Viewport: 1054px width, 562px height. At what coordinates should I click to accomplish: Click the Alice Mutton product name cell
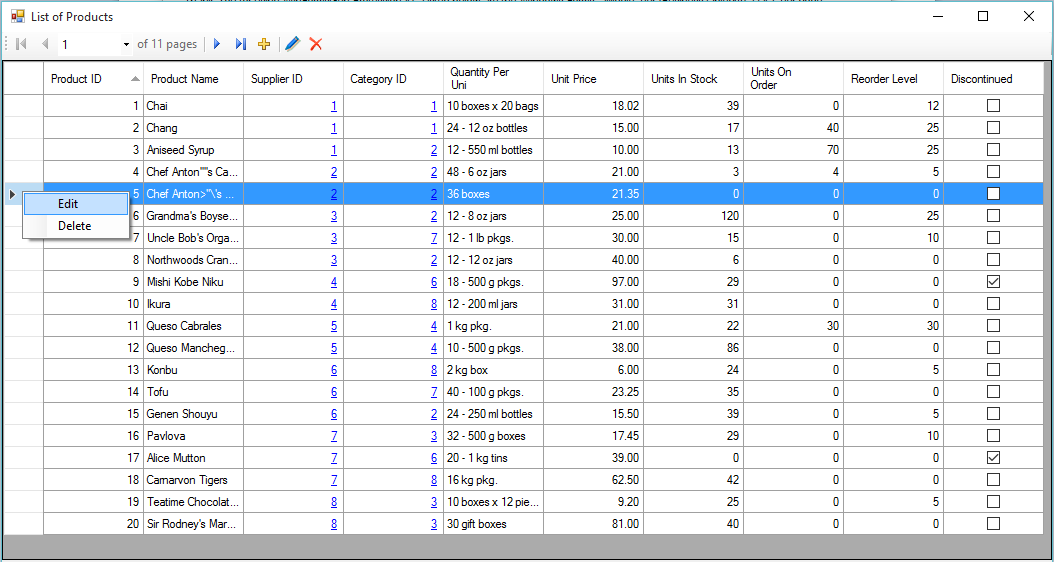click(194, 458)
